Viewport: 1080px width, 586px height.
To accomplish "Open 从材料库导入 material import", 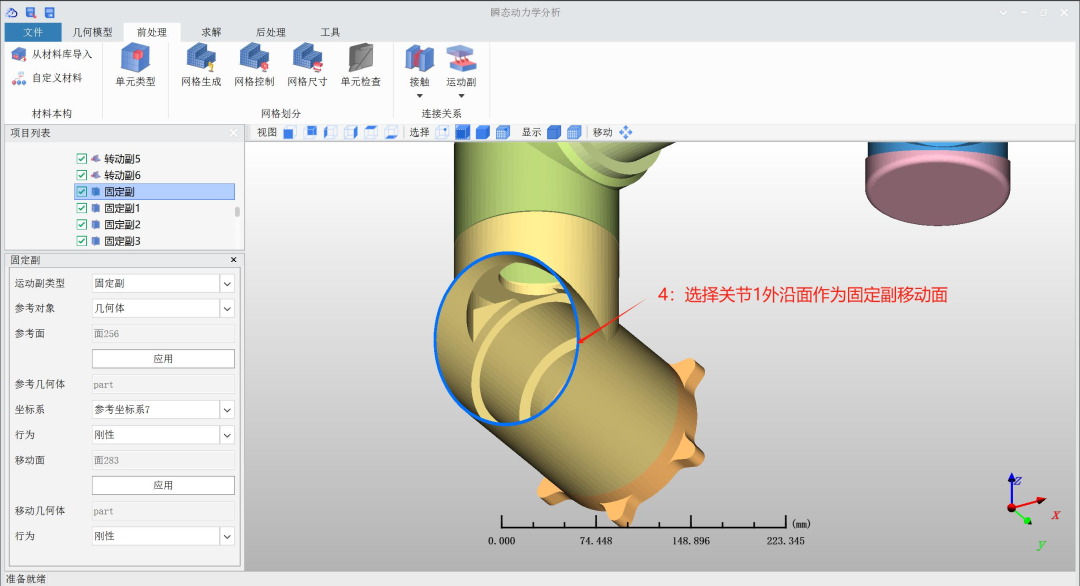I will [52, 54].
